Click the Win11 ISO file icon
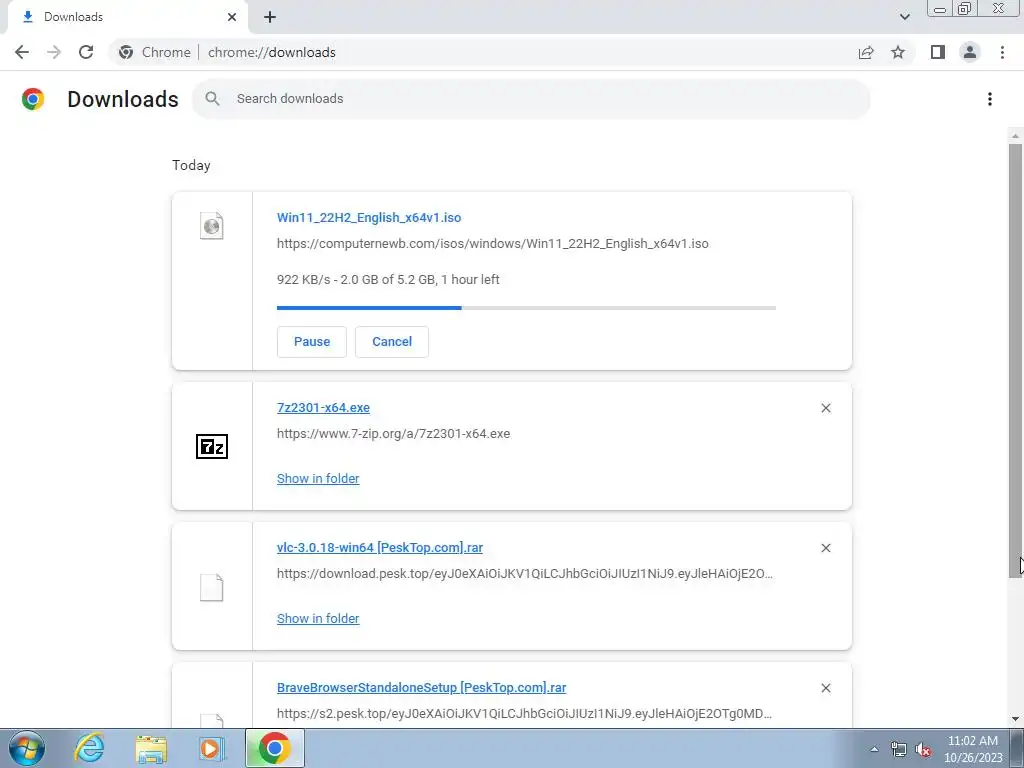Viewport: 1024px width, 768px height. [x=212, y=226]
